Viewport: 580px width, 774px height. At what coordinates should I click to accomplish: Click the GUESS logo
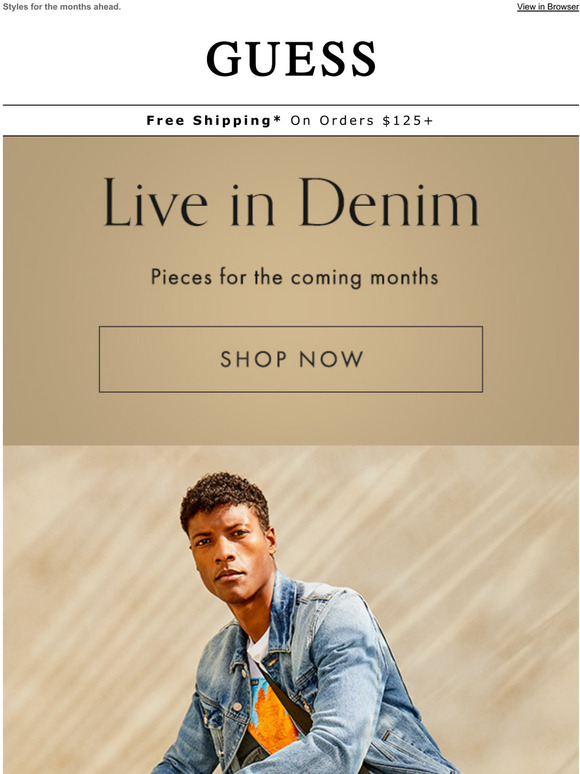tap(291, 59)
